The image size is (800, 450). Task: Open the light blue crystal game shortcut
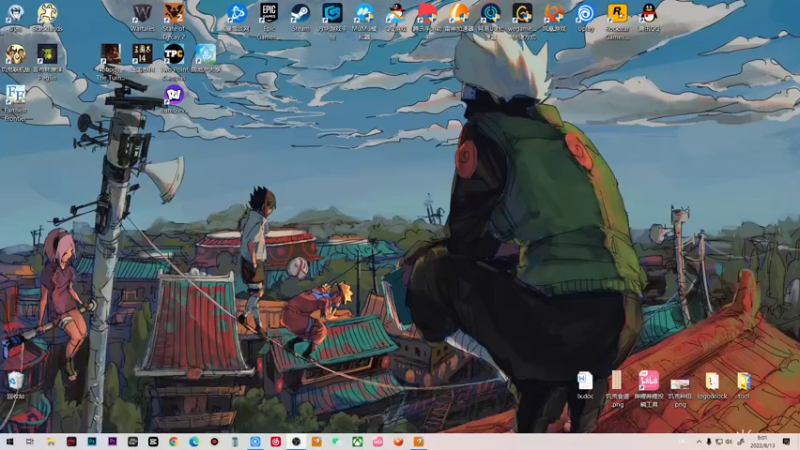tap(206, 58)
